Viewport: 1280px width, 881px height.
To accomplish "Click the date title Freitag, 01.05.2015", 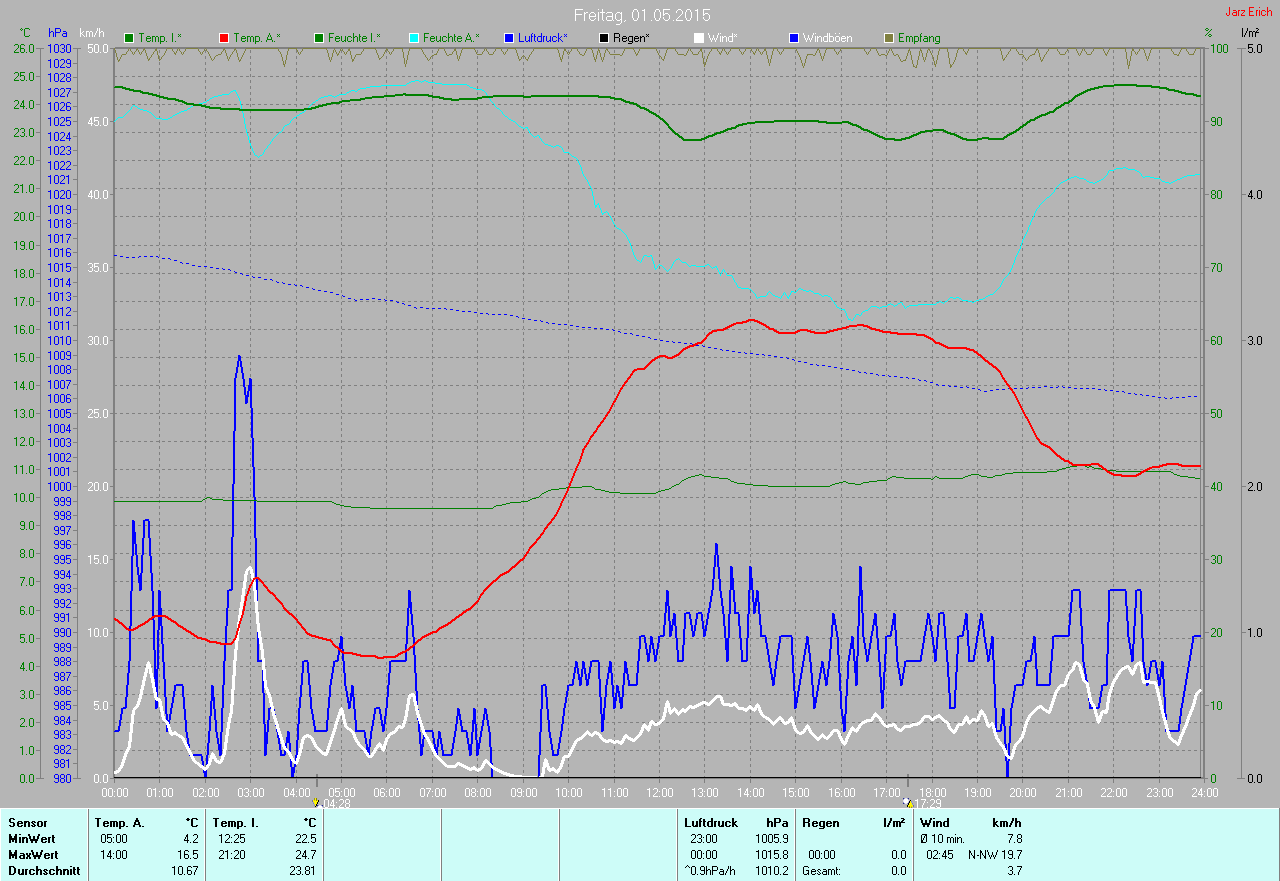I will tap(642, 15).
